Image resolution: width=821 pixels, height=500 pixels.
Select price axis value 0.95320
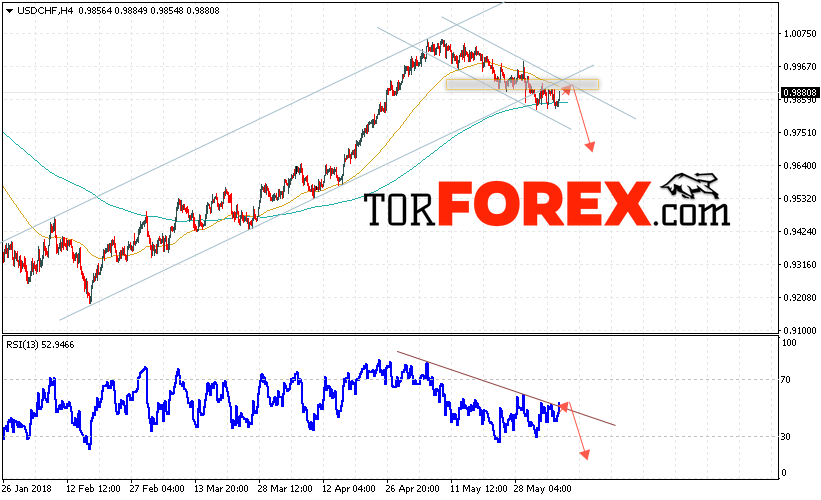coord(800,198)
